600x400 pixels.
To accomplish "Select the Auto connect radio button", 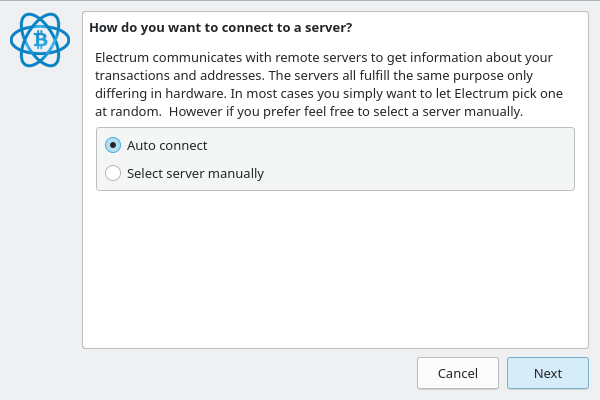I will point(113,145).
